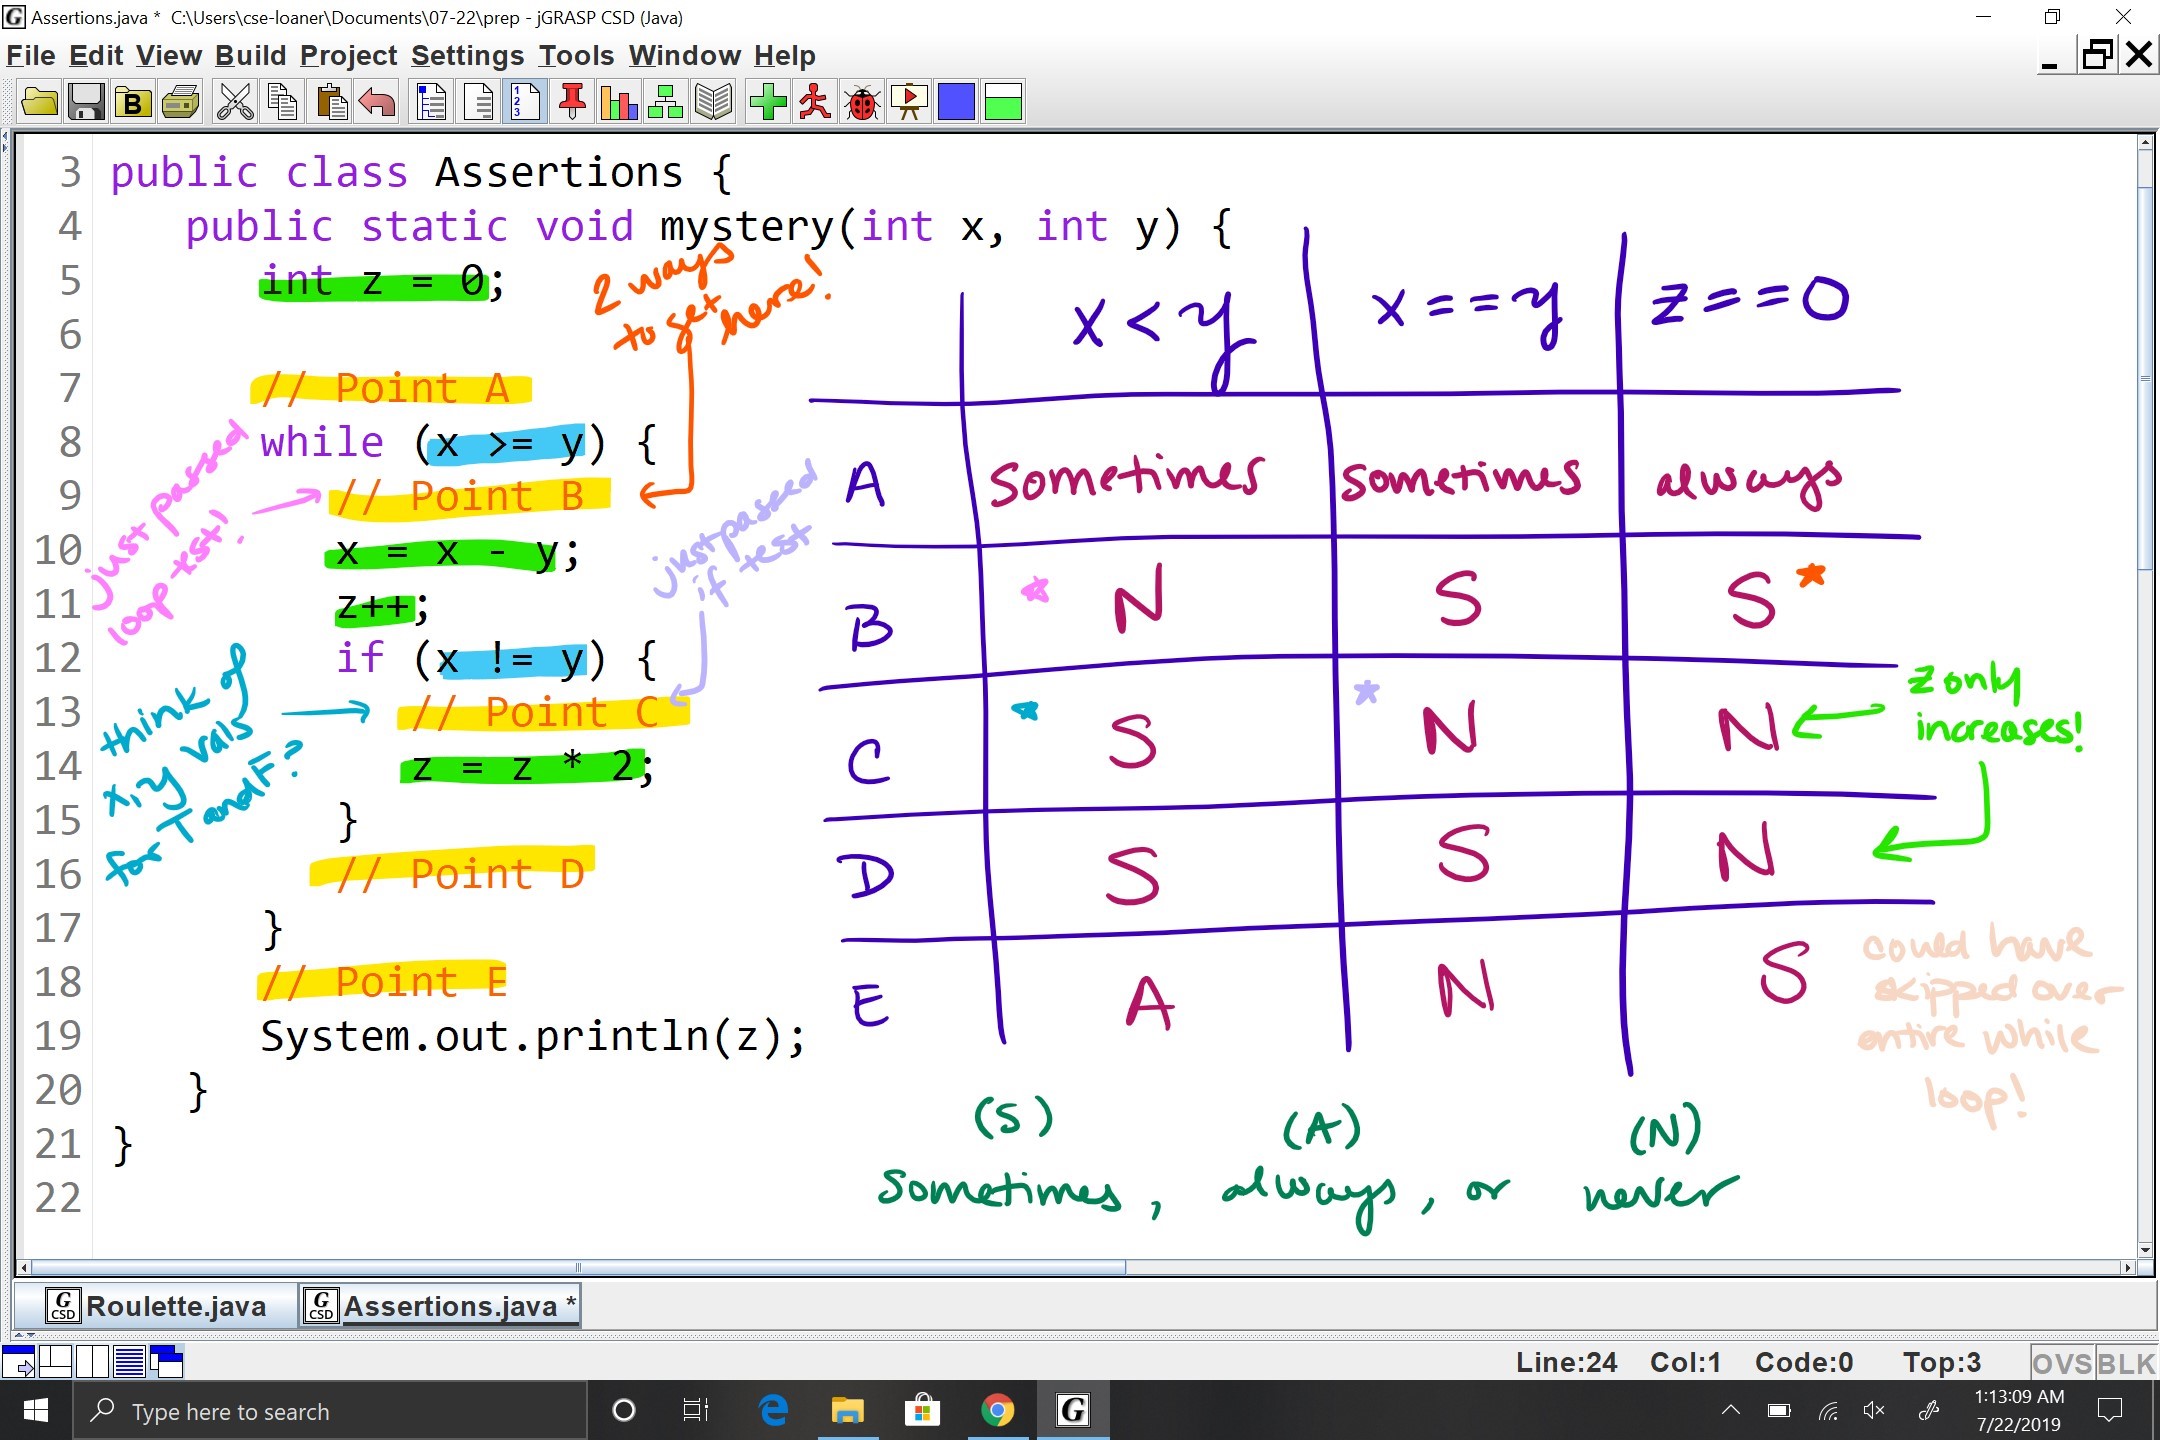Save the current file
2160x1440 pixels.
(x=85, y=101)
